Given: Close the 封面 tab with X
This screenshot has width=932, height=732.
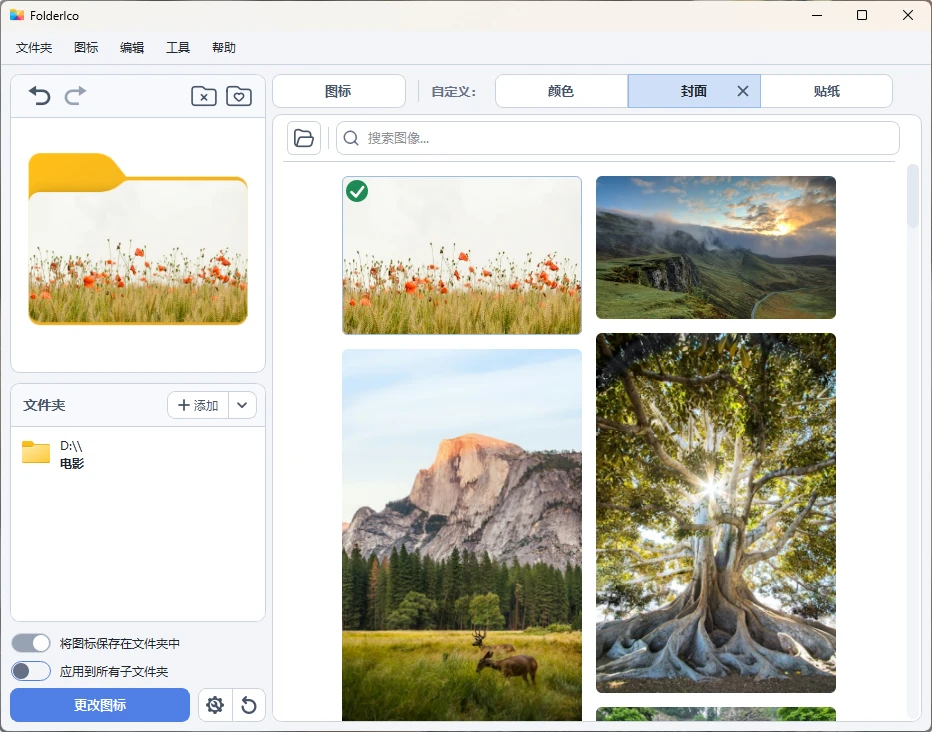Looking at the screenshot, I should (x=743, y=91).
